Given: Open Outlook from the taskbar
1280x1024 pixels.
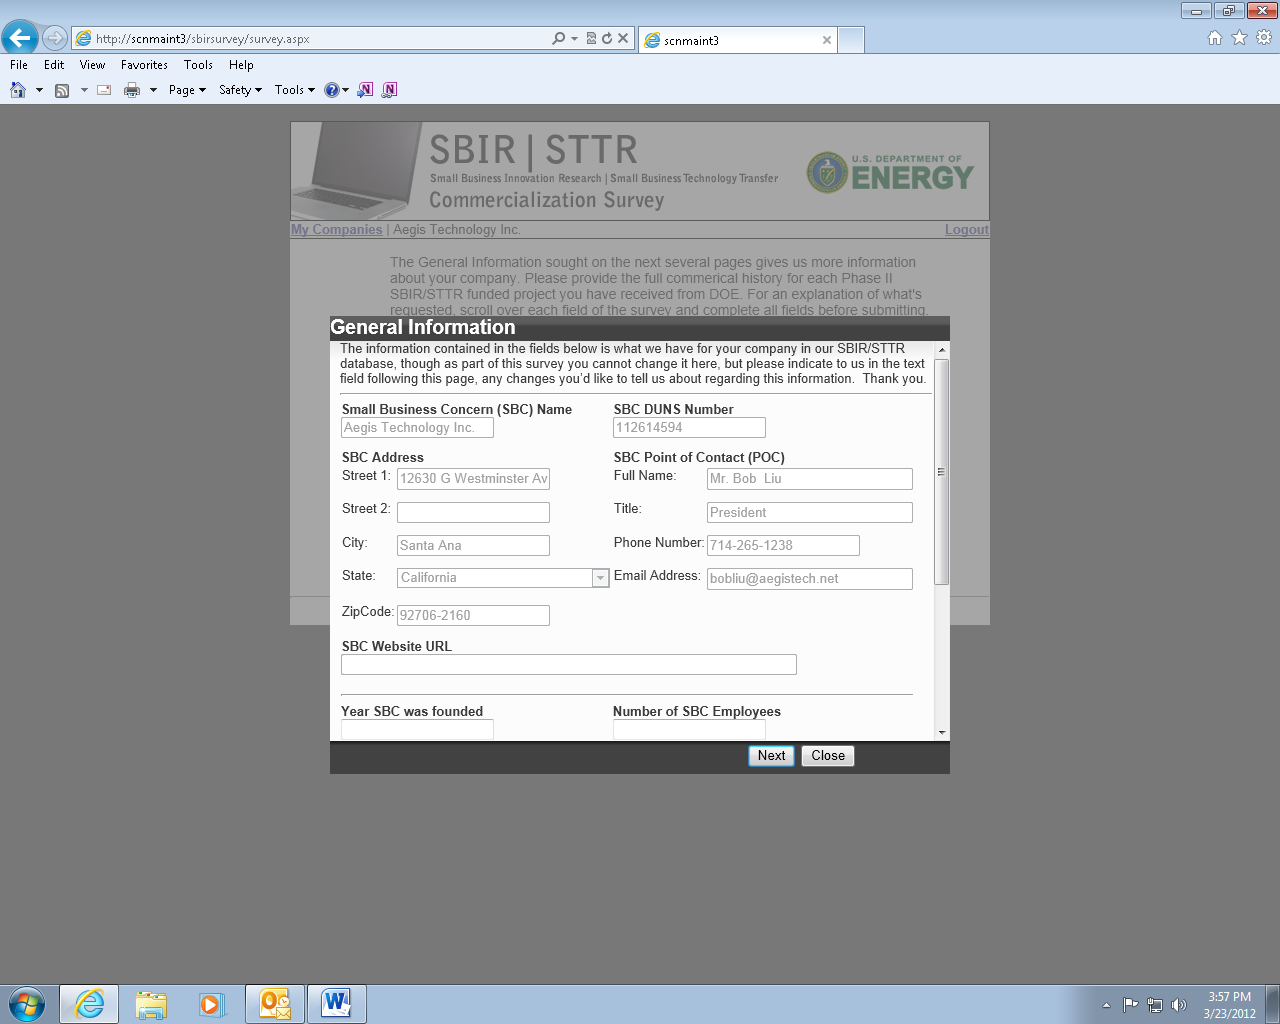Looking at the screenshot, I should [x=275, y=1004].
